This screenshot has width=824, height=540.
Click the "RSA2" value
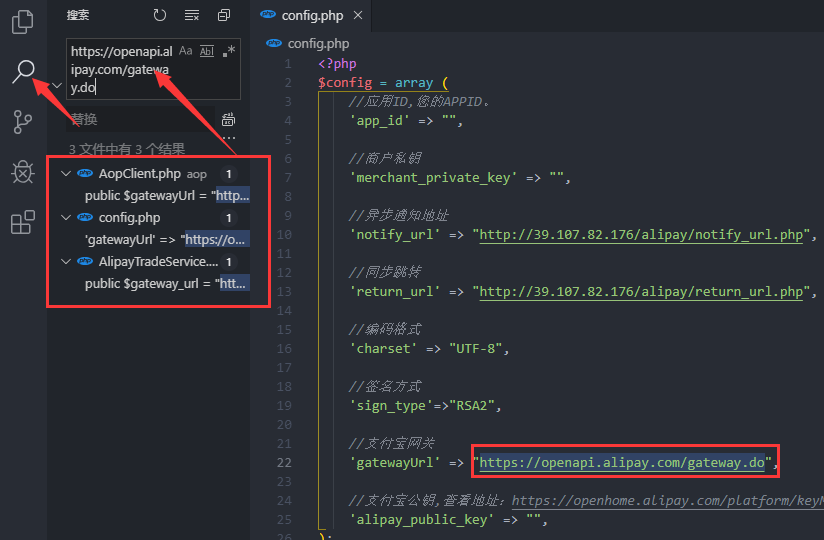[x=472, y=406]
